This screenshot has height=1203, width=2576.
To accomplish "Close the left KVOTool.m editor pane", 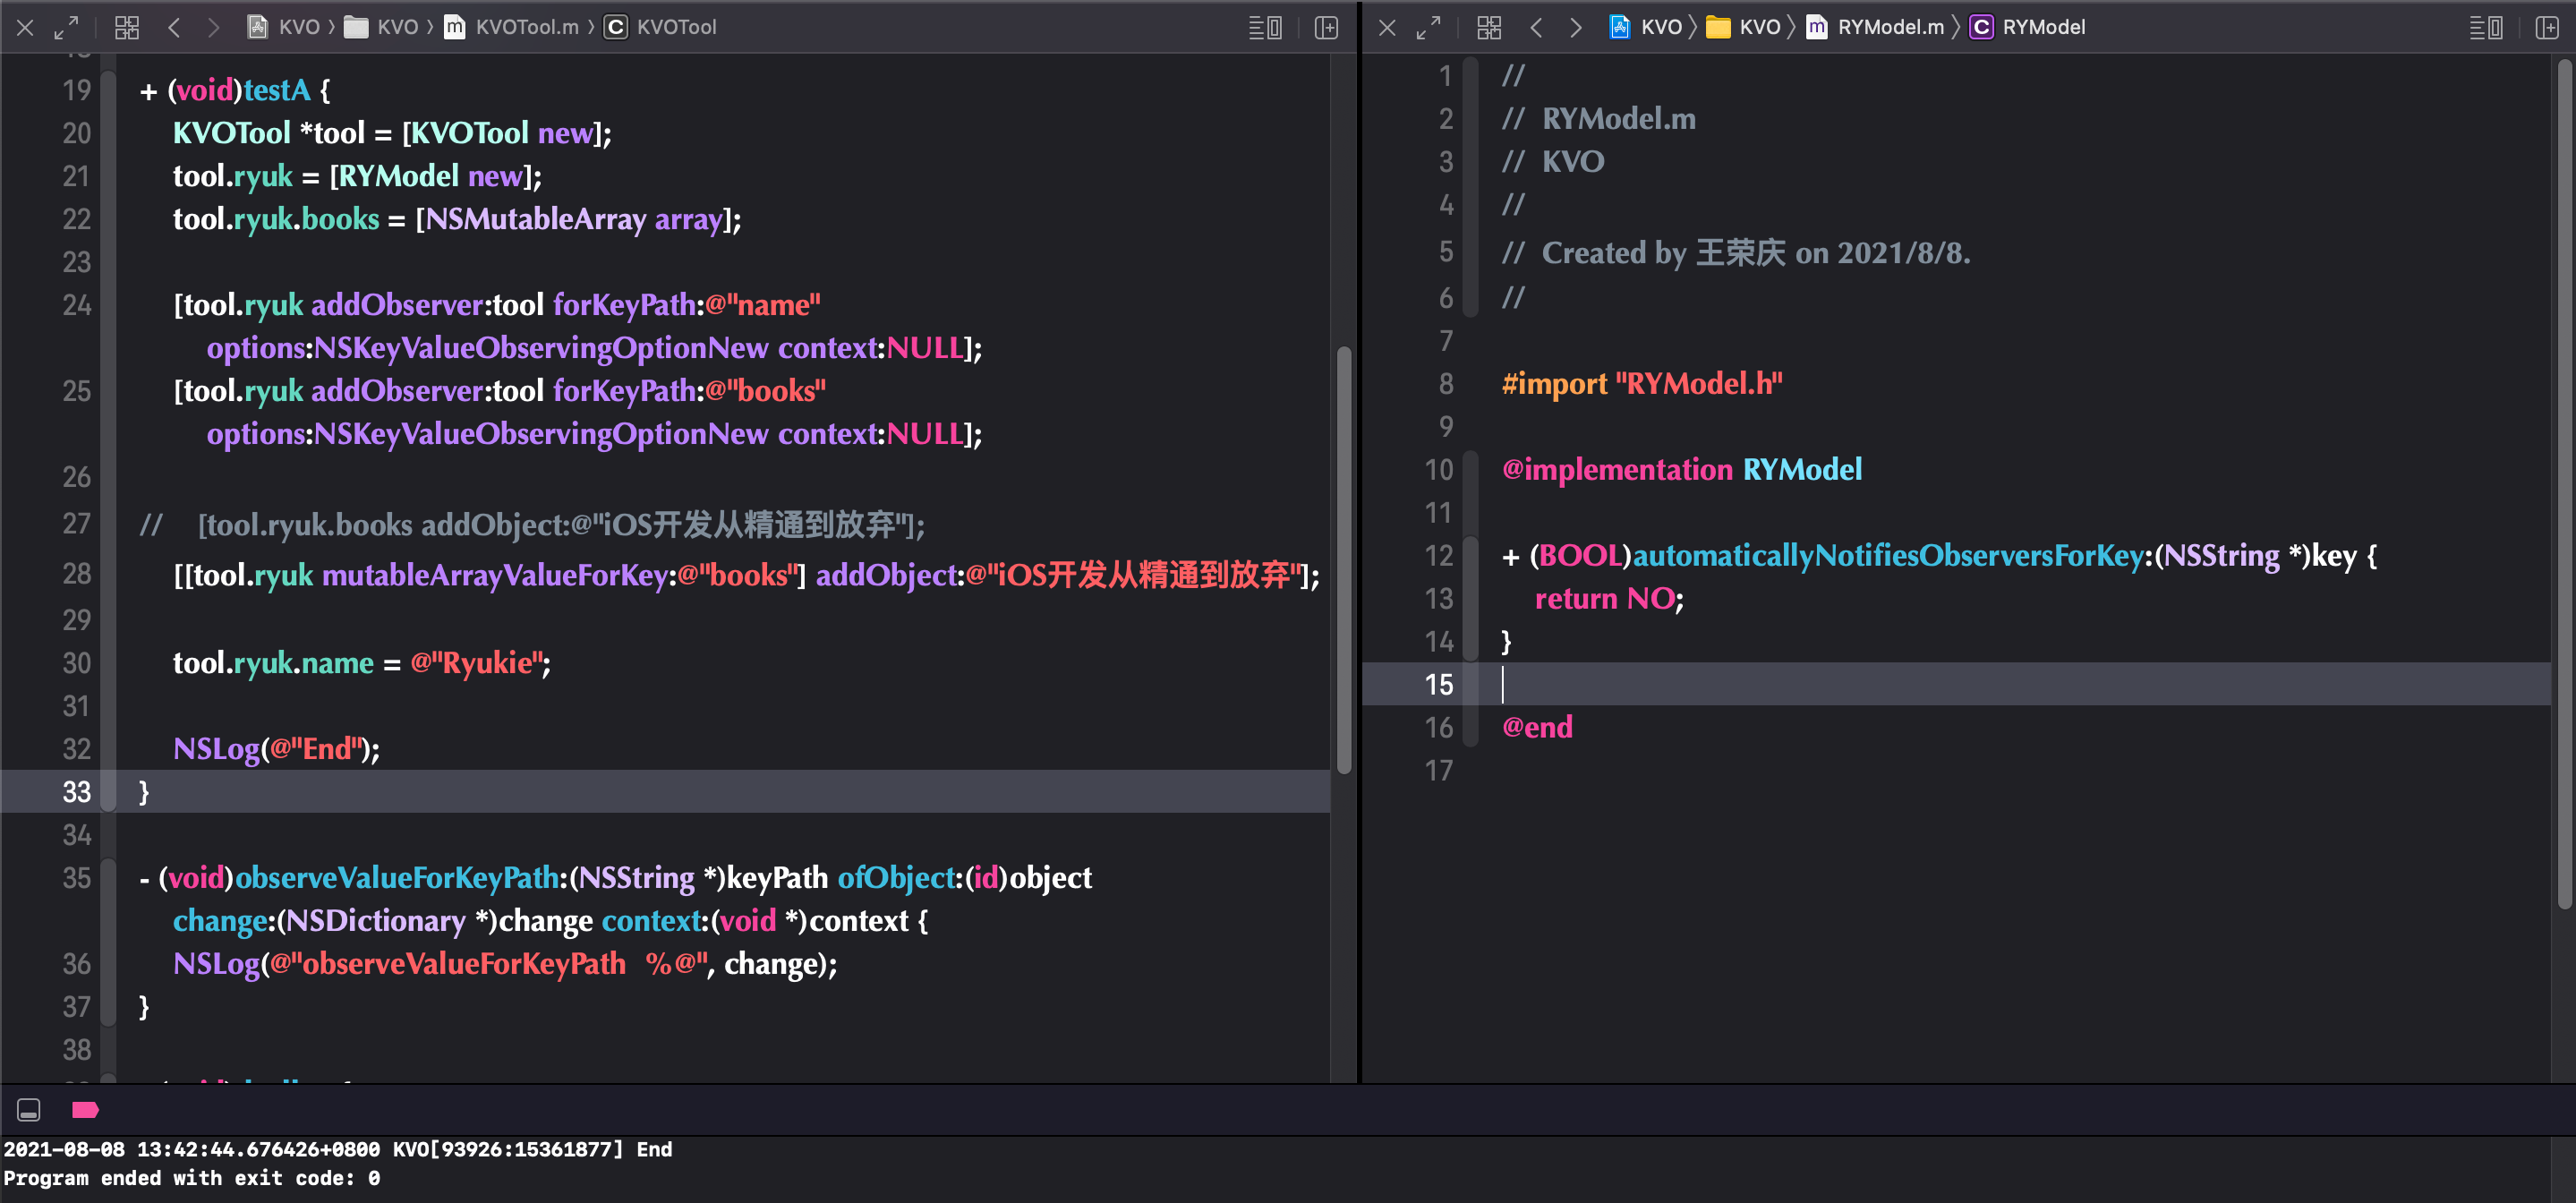I will [26, 27].
